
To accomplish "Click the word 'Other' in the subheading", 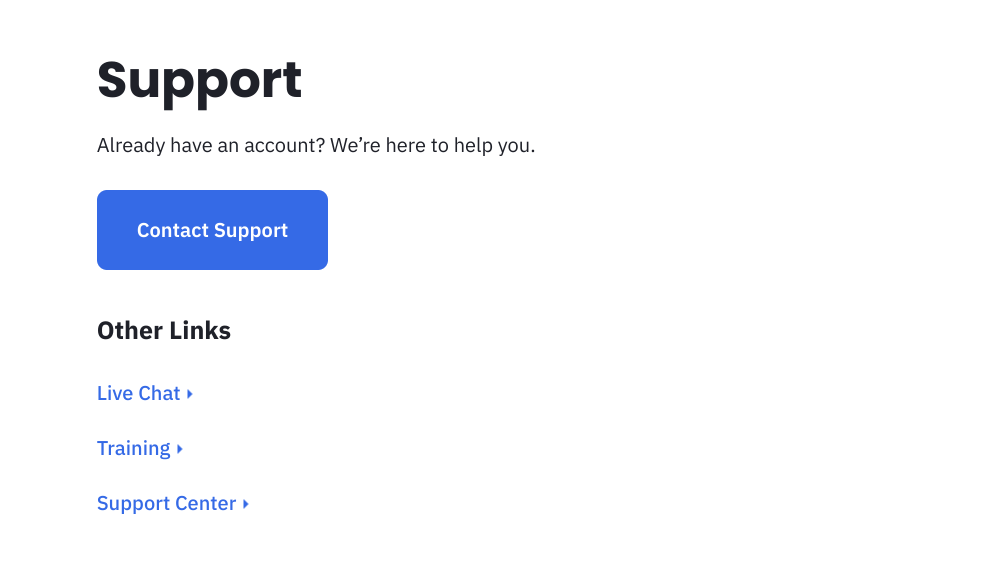I will point(128,331).
